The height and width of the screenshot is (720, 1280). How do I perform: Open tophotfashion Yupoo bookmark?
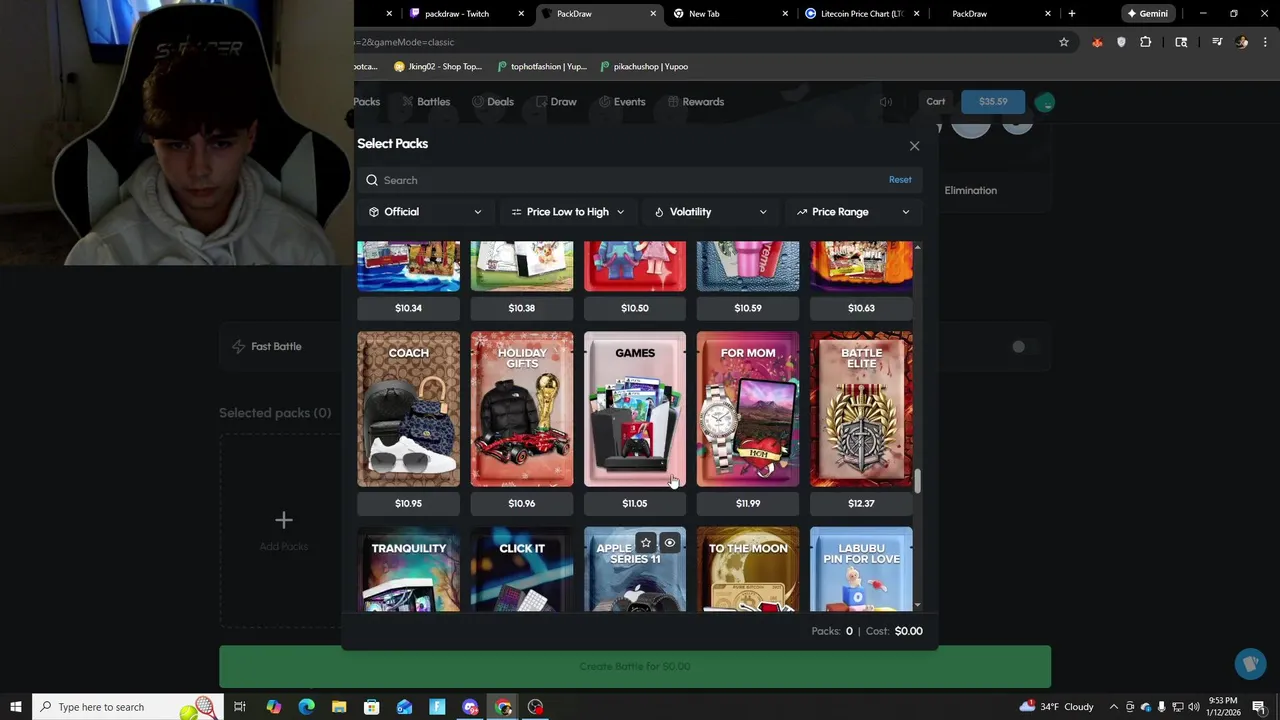(x=541, y=67)
